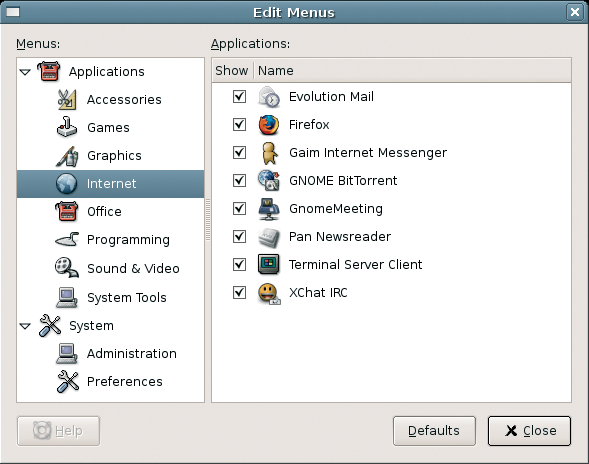Click the Terminal Server Client icon
589x464 pixels.
pos(269,264)
